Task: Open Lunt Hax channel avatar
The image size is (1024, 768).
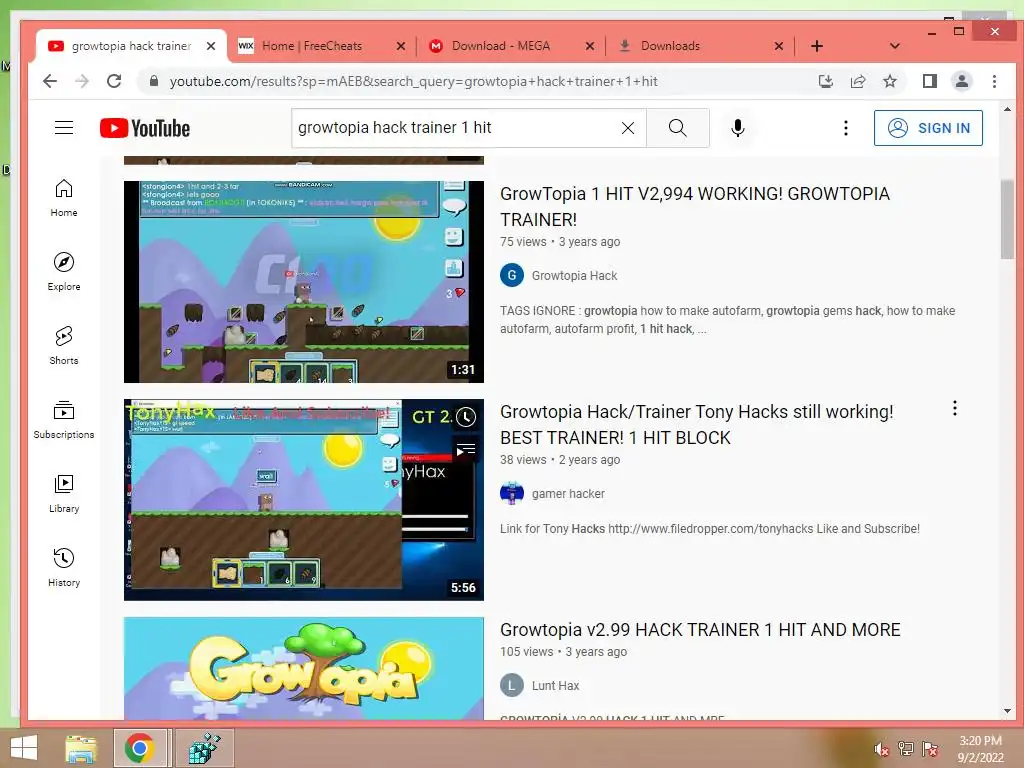Action: (x=512, y=686)
